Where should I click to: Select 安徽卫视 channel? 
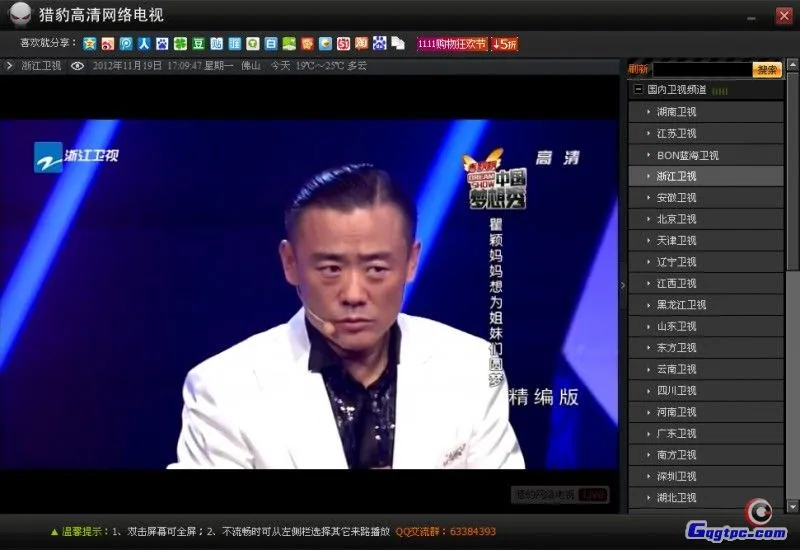(706, 197)
